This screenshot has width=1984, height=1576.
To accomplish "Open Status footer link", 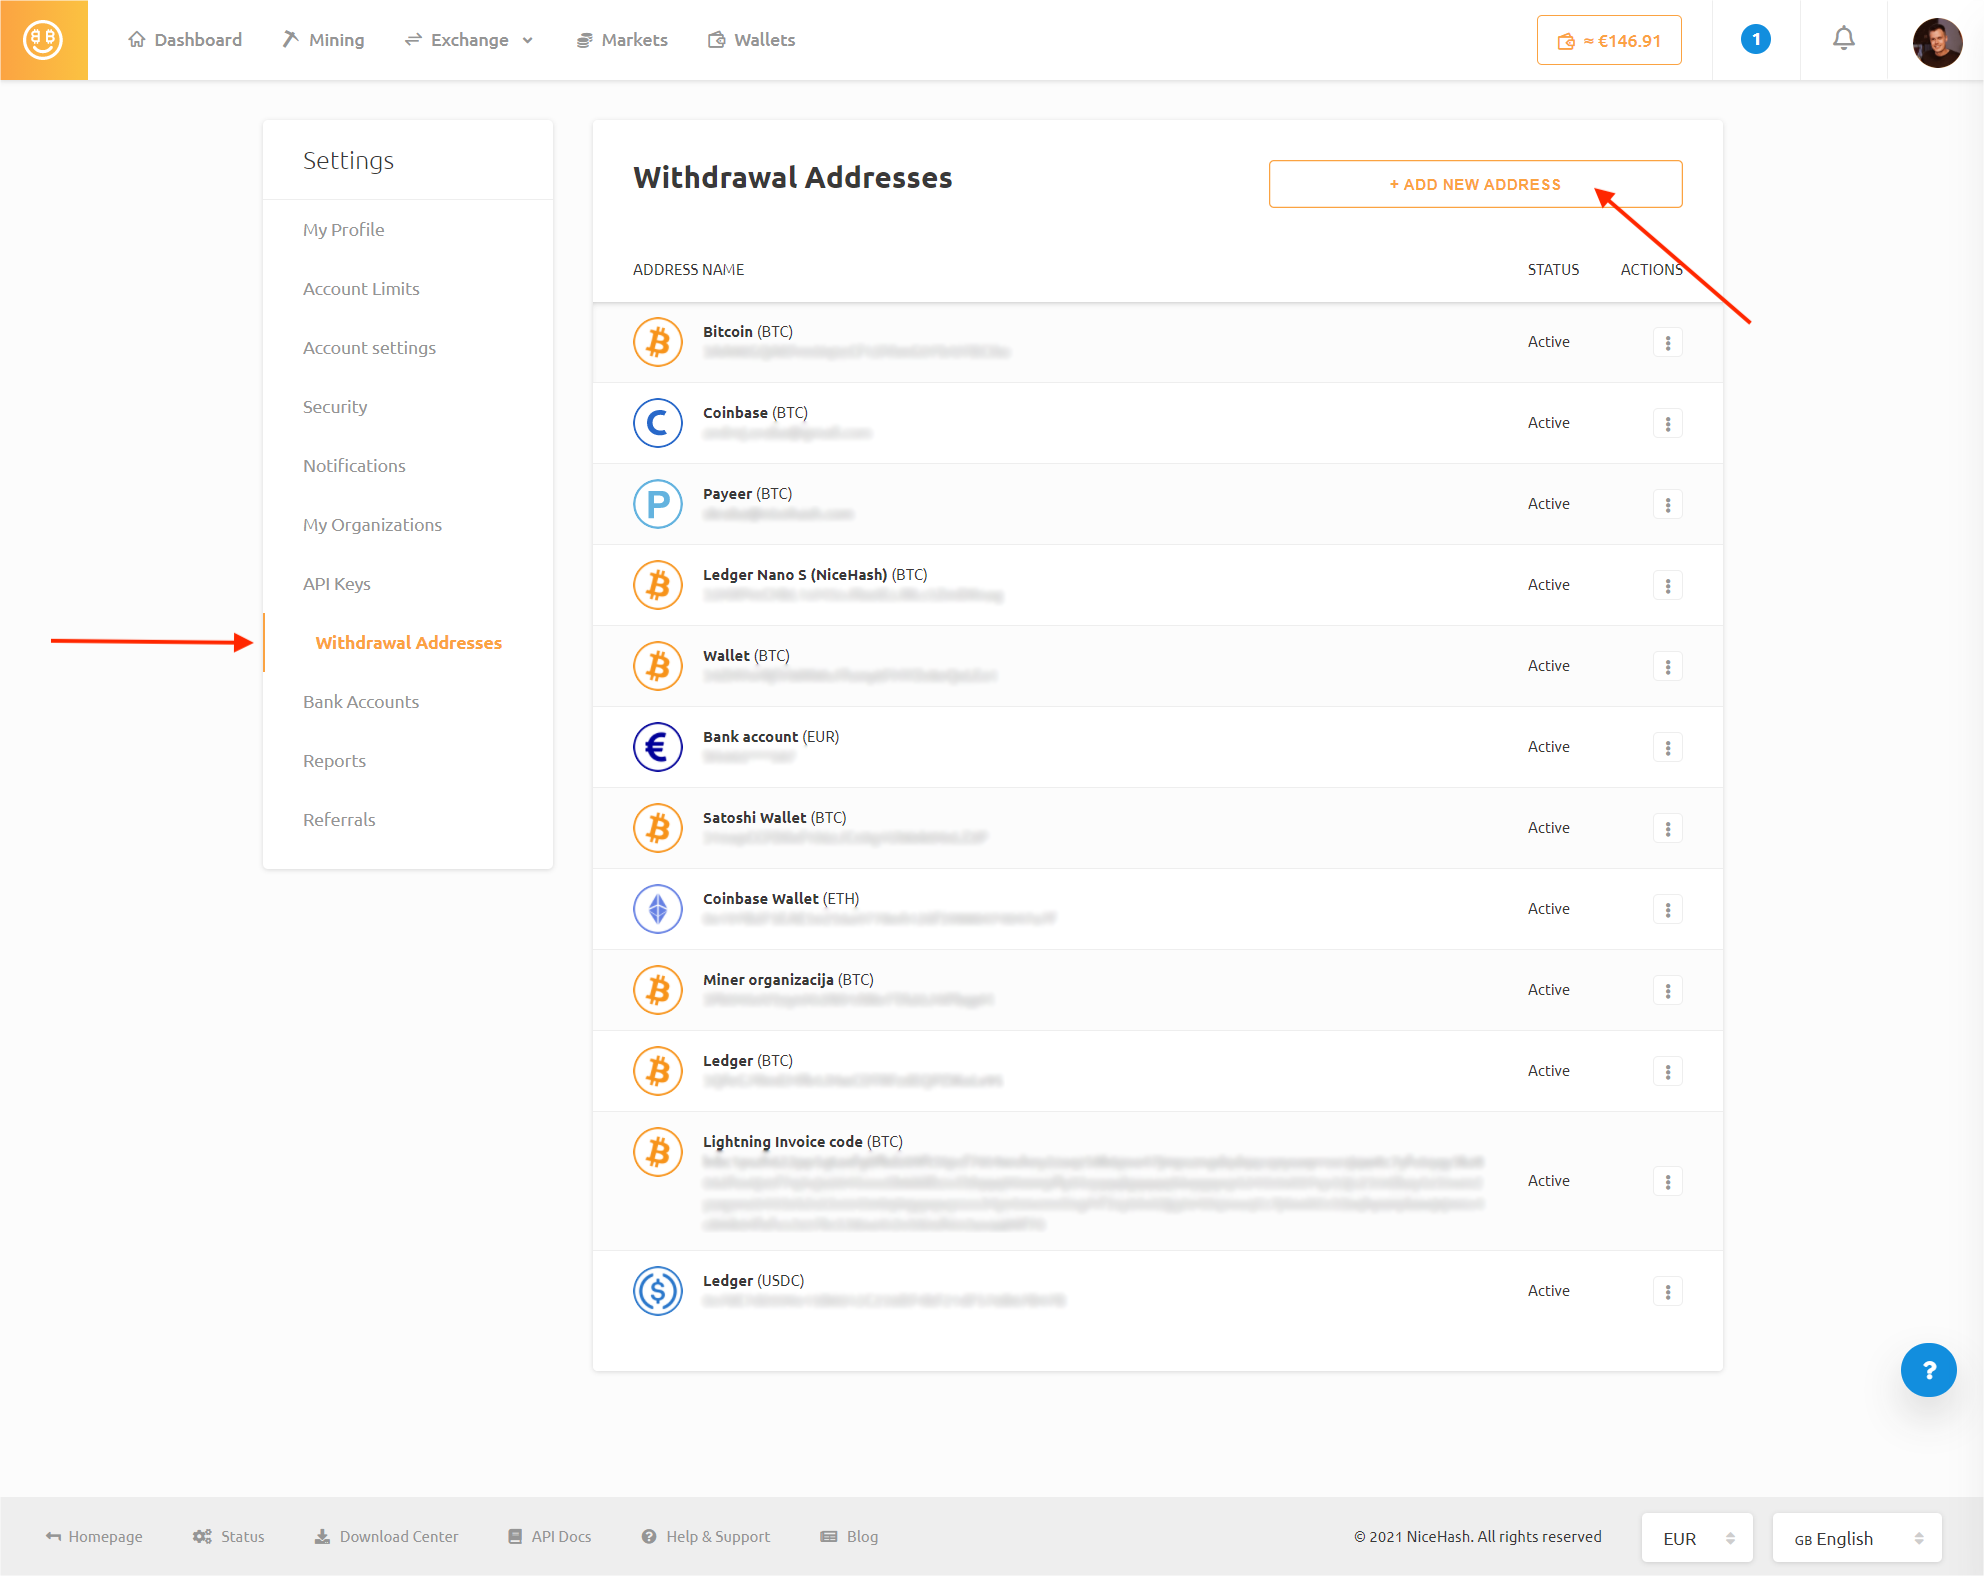I will (x=229, y=1537).
